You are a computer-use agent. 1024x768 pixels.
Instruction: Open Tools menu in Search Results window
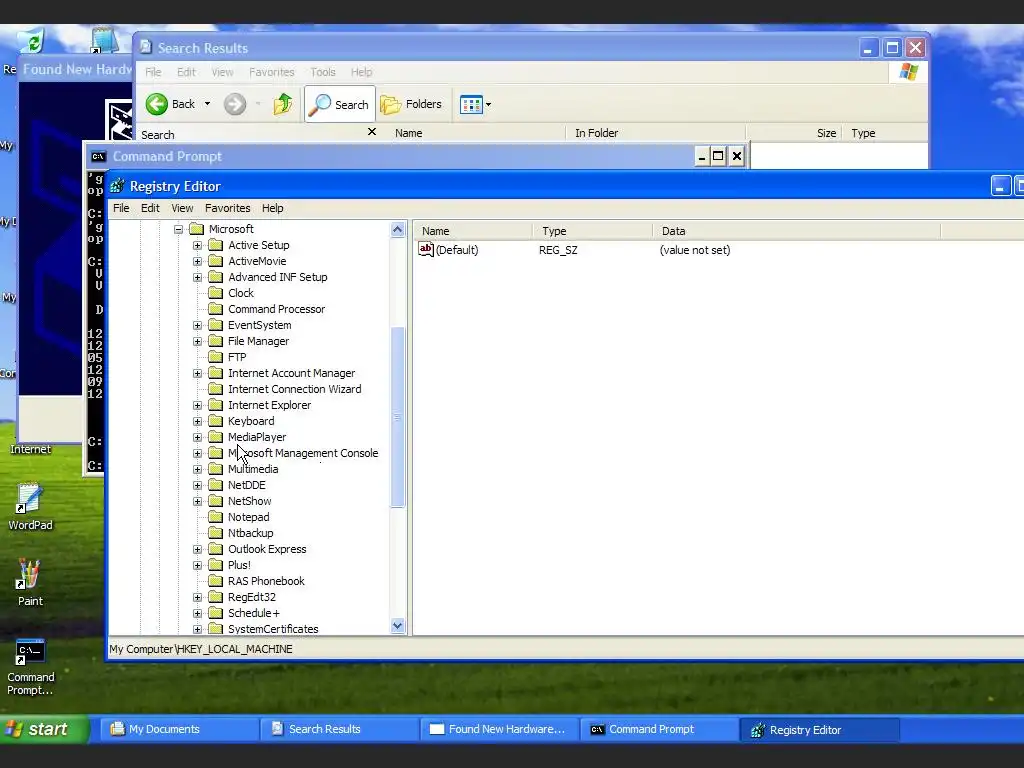pos(323,72)
